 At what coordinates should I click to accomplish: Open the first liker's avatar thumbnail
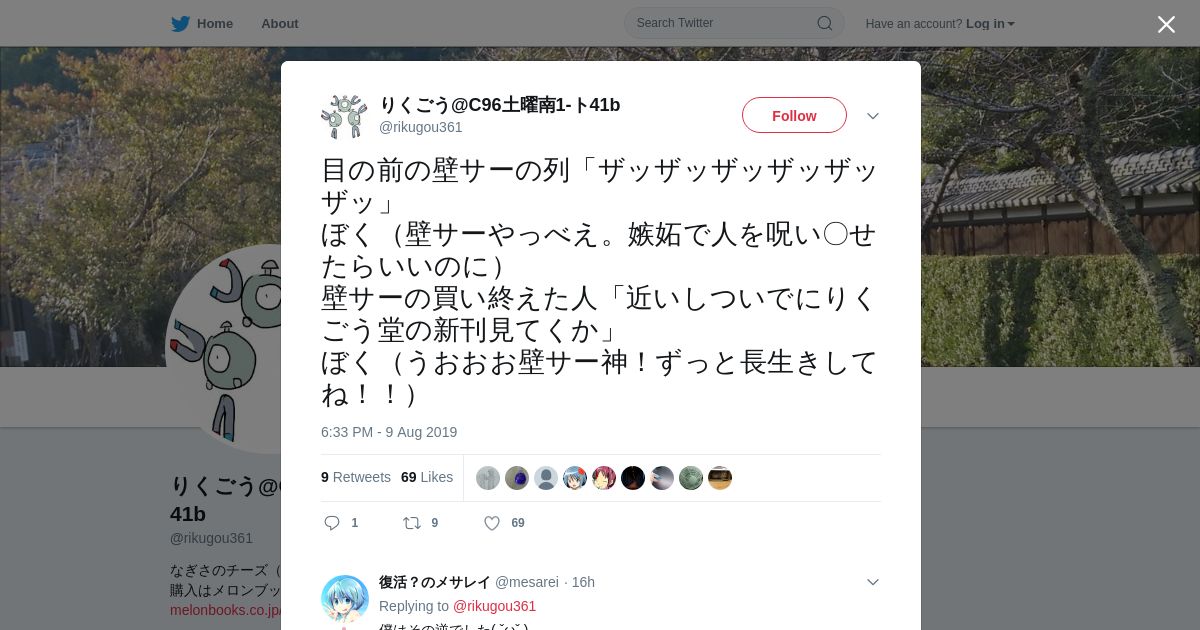(x=488, y=478)
